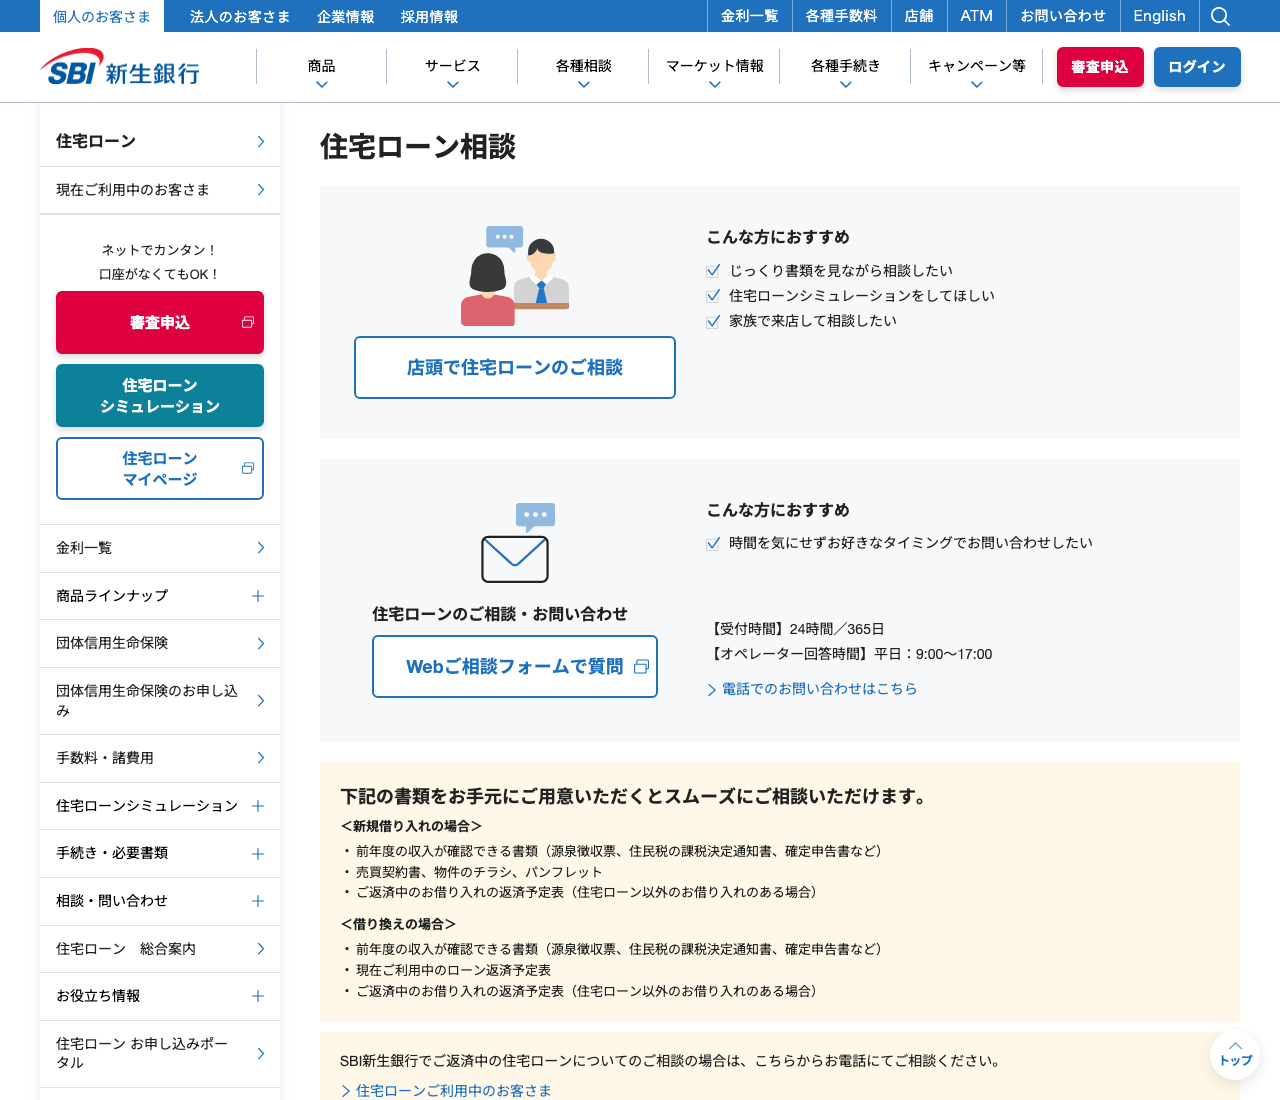1280x1100 pixels.
Task: Click the in-store consultation people illustration
Action: [x=515, y=275]
